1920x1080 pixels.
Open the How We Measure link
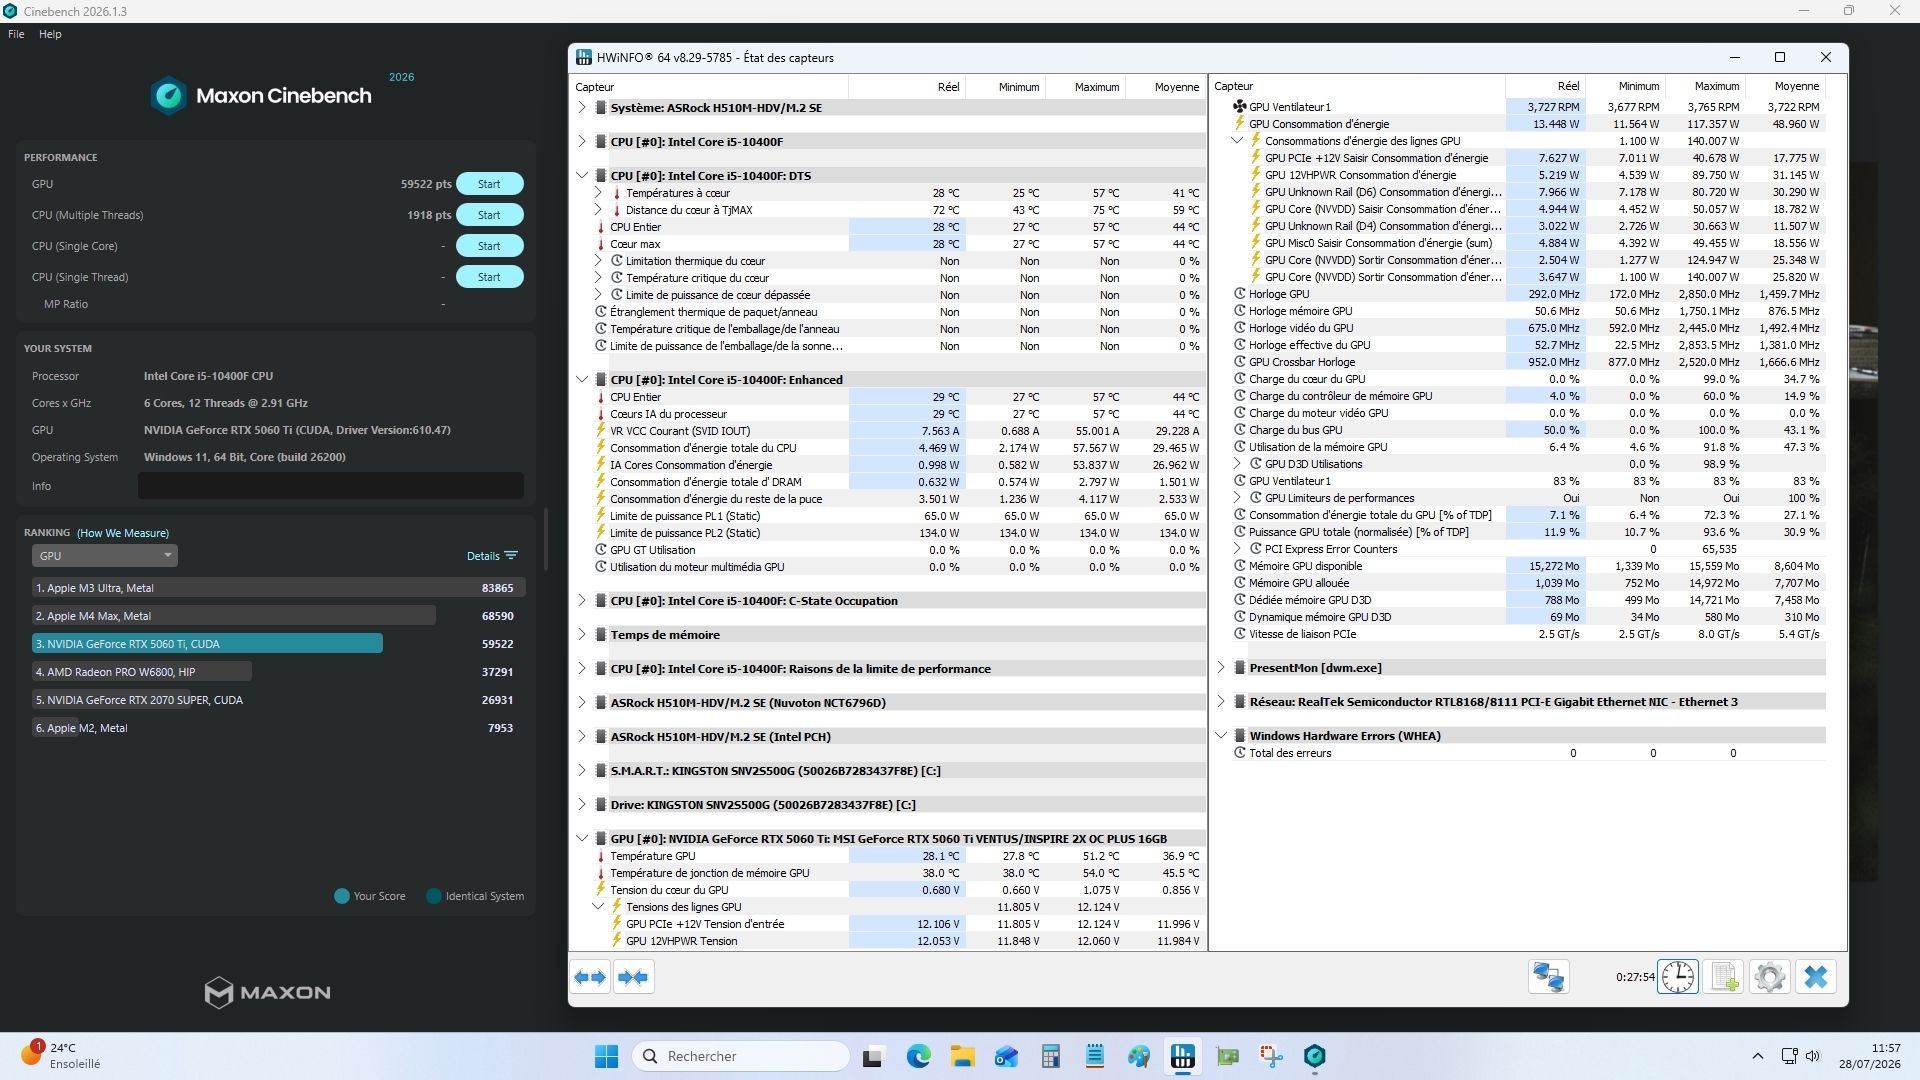pyautogui.click(x=123, y=533)
